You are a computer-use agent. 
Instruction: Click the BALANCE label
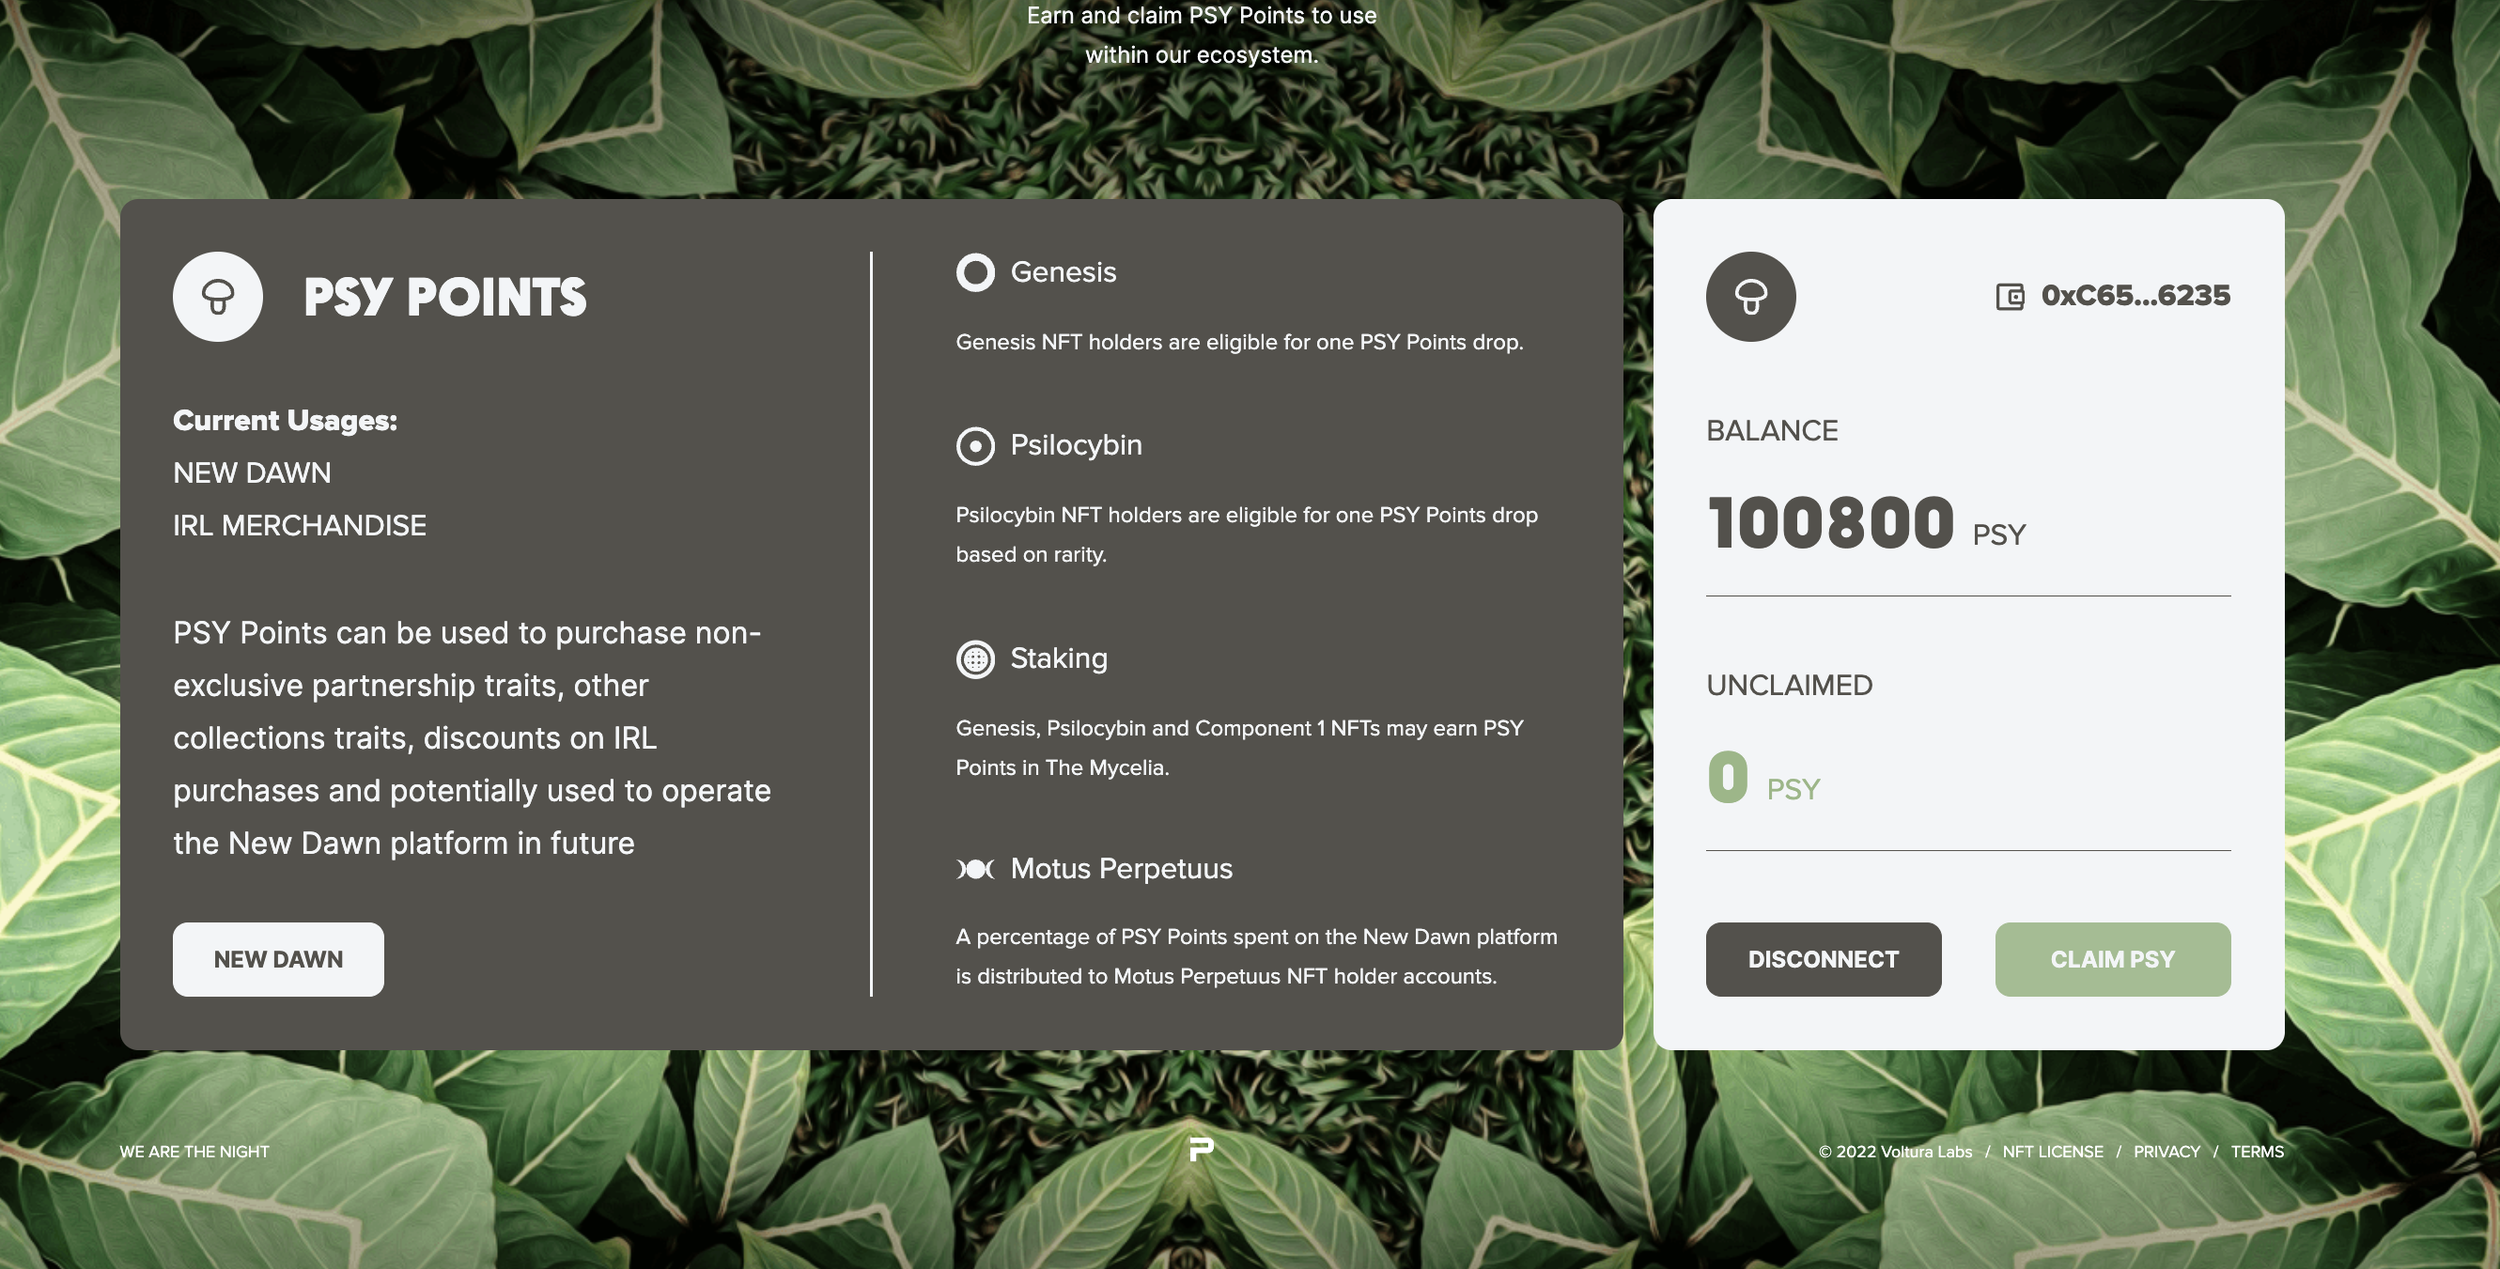[1772, 431]
